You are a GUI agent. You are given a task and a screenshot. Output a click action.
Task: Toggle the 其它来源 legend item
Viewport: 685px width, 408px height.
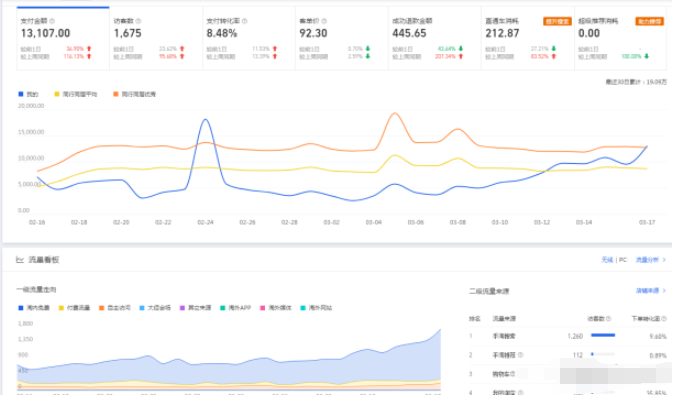point(195,308)
